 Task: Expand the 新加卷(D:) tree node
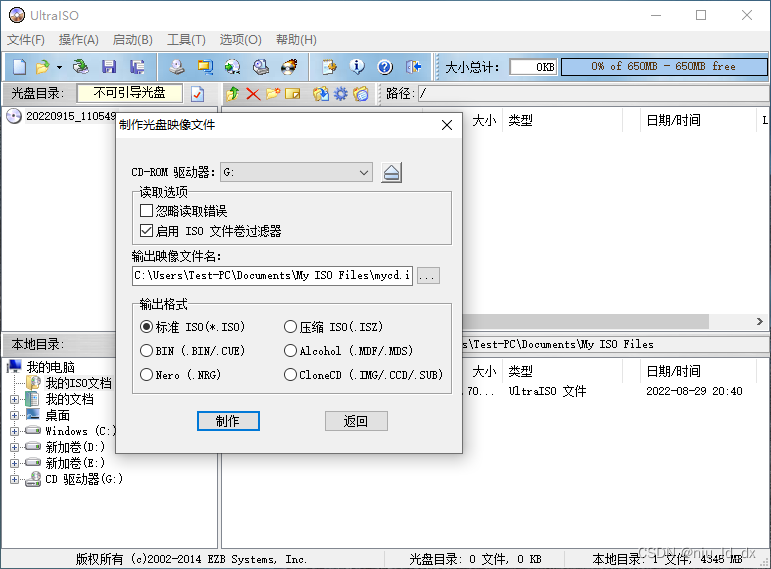pos(14,448)
